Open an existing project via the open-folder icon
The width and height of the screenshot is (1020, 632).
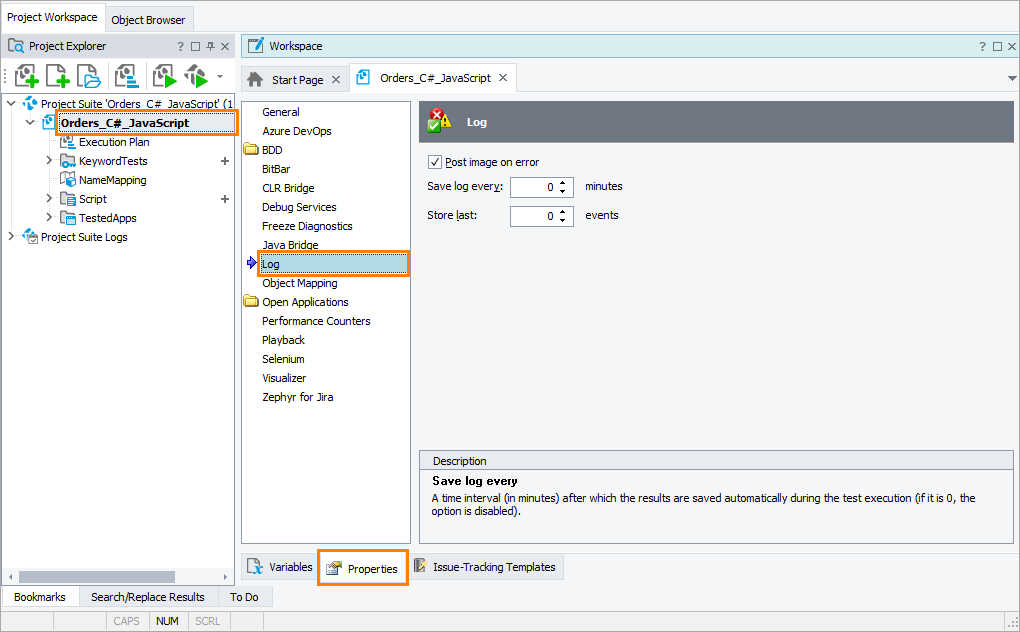88,76
